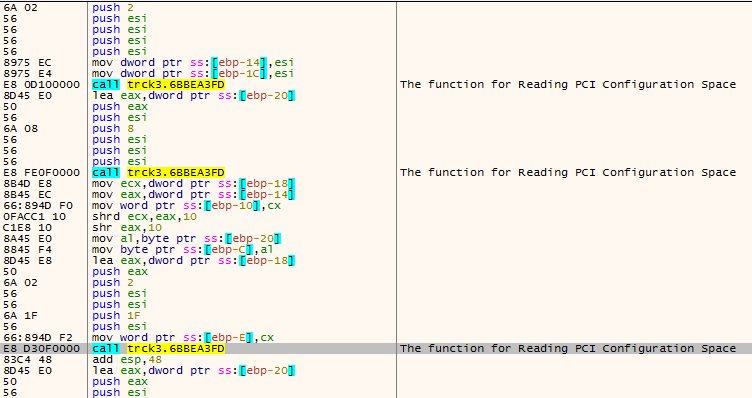Click the comment on the E8 0D100000 row
Image resolution: width=752 pixels, height=398 pixels.
point(568,84)
